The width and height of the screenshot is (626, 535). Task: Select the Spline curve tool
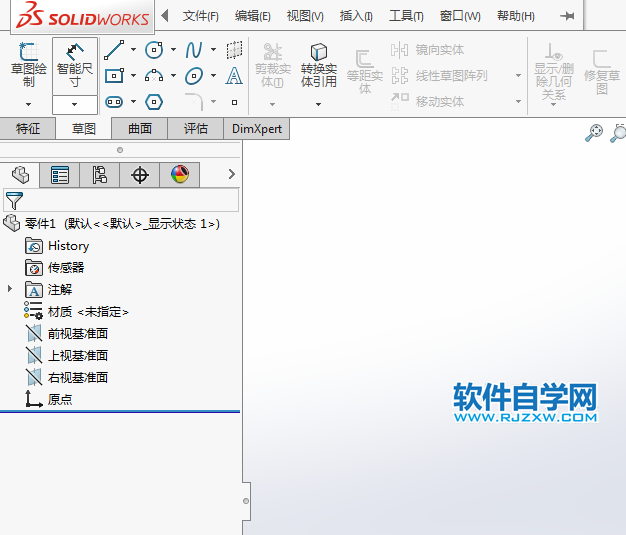tap(194, 50)
